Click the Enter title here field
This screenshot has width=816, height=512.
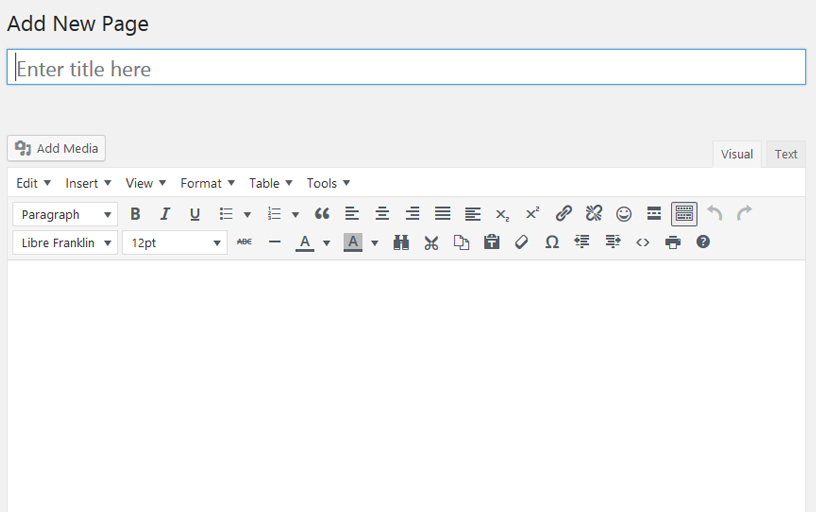[406, 67]
